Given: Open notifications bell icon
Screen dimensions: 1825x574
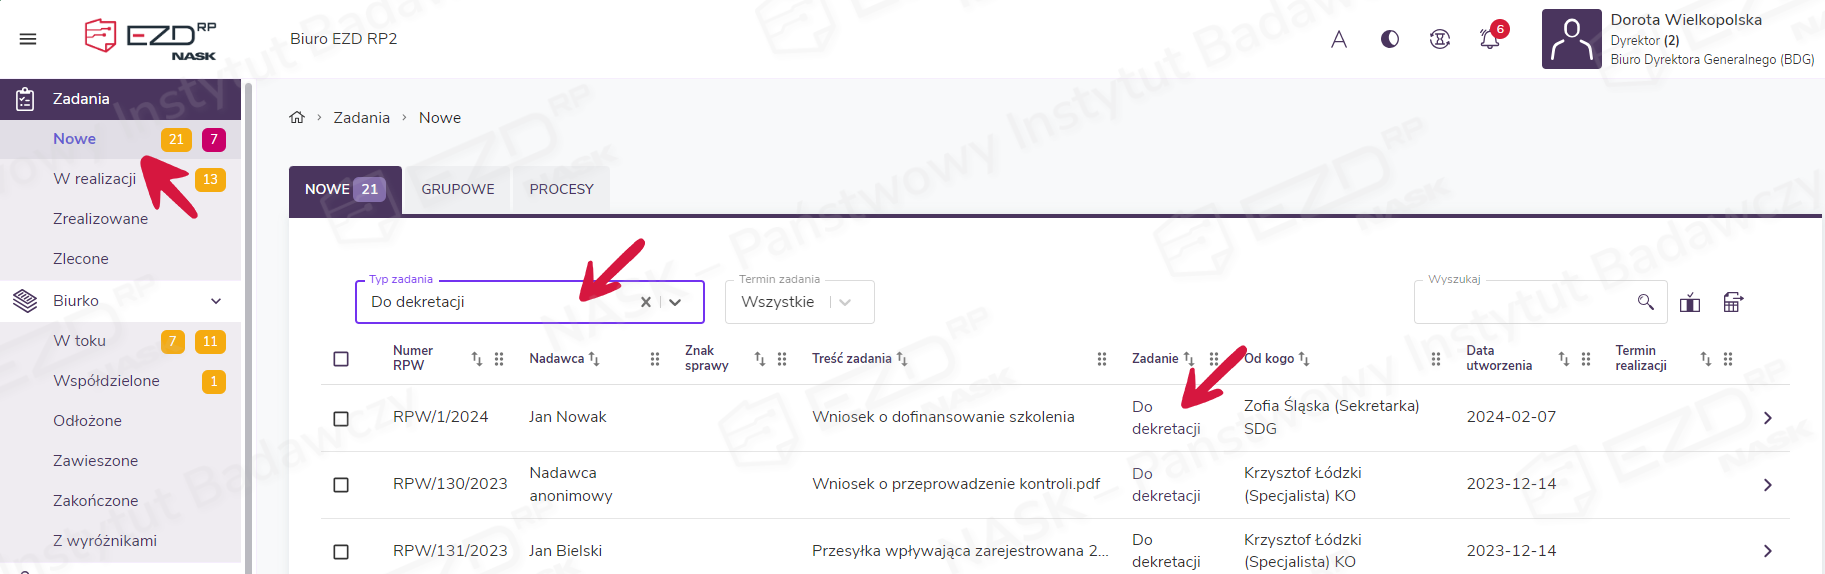Looking at the screenshot, I should (x=1489, y=39).
